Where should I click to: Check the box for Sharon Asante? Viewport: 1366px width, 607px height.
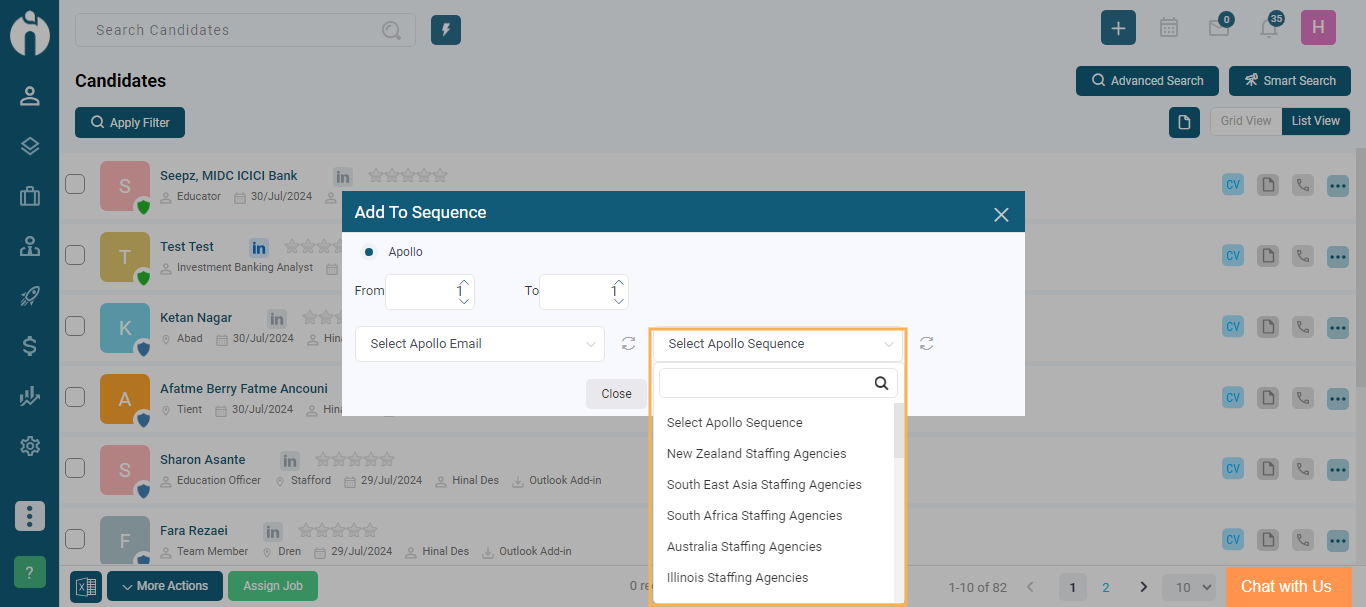coord(75,468)
